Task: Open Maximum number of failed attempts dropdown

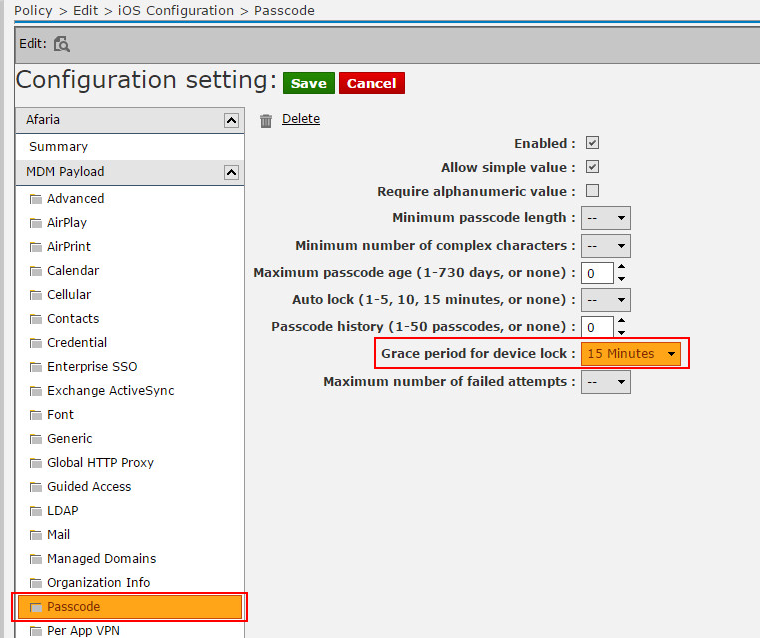Action: pos(606,382)
